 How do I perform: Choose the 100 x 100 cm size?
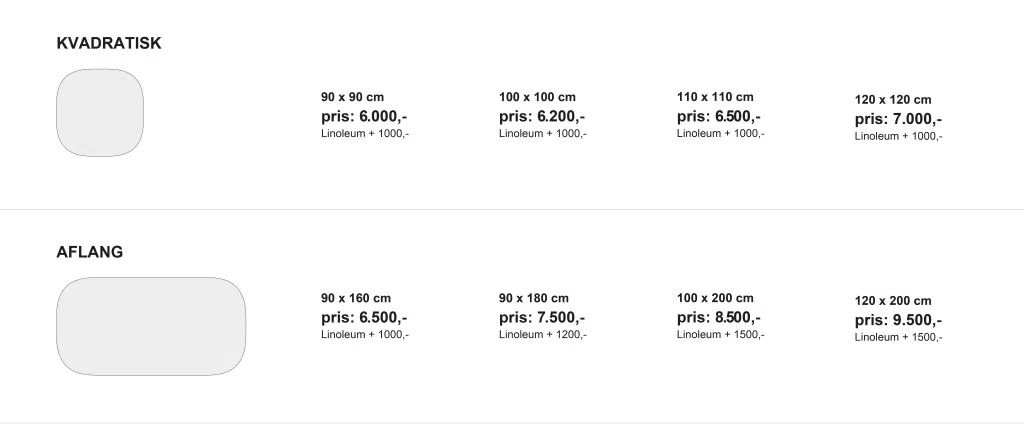537,97
